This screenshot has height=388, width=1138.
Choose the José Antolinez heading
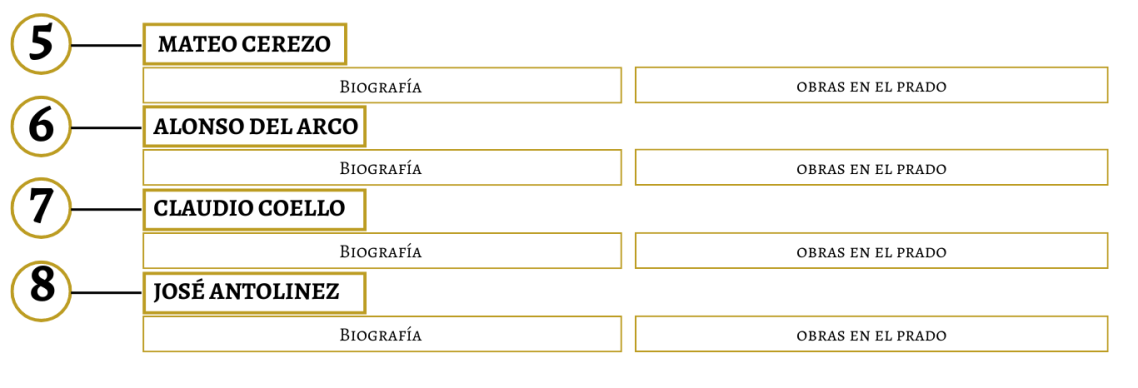[255, 292]
